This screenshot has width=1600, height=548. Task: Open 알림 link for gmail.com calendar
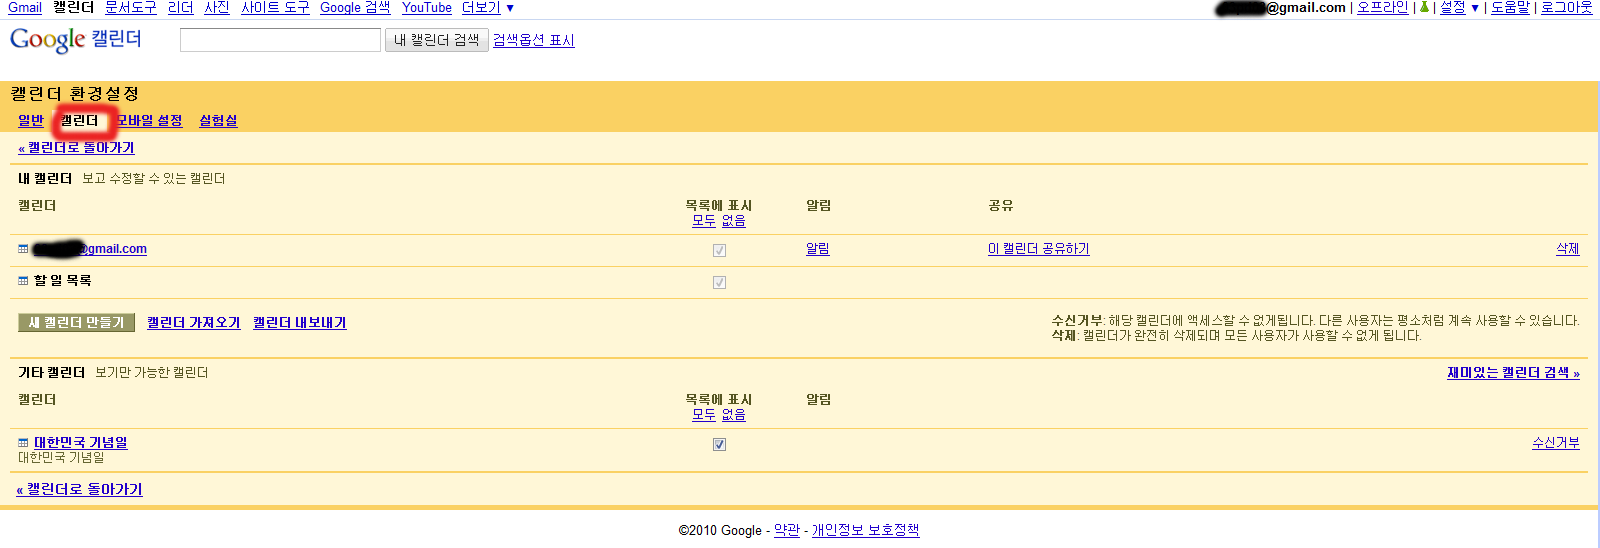(x=818, y=249)
